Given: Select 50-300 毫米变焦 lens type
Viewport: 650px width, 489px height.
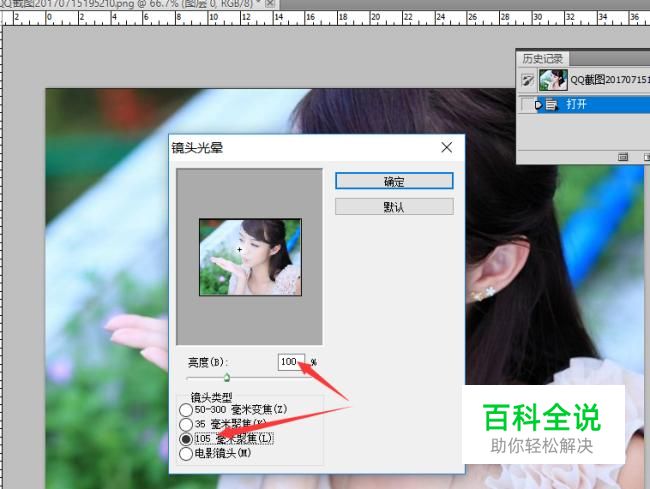Looking at the screenshot, I should coord(186,409).
